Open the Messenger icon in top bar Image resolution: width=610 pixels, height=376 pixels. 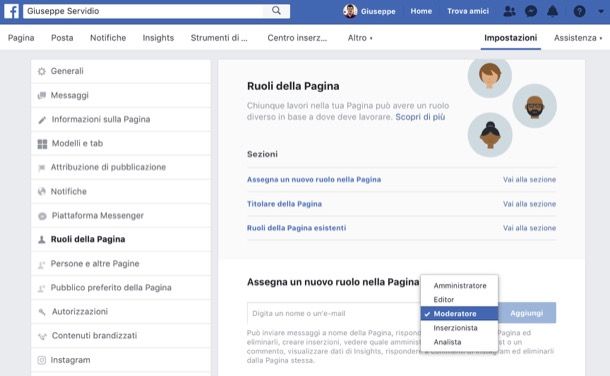(x=531, y=11)
